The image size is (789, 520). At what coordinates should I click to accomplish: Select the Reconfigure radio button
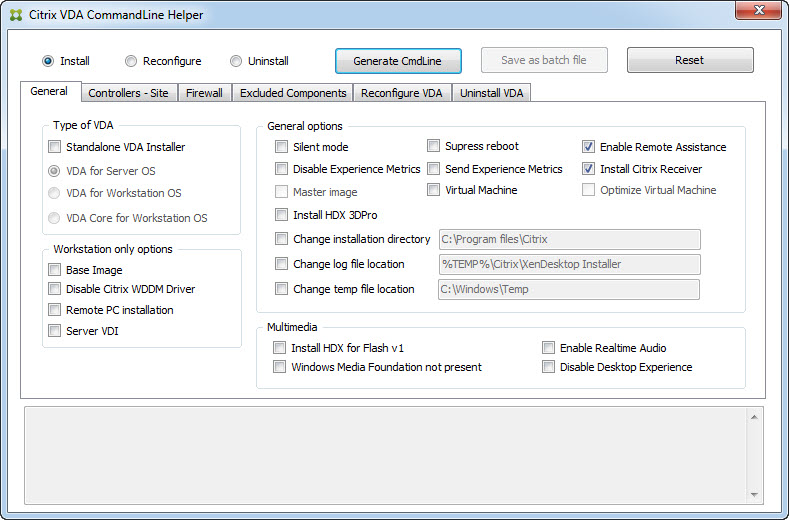click(x=131, y=61)
